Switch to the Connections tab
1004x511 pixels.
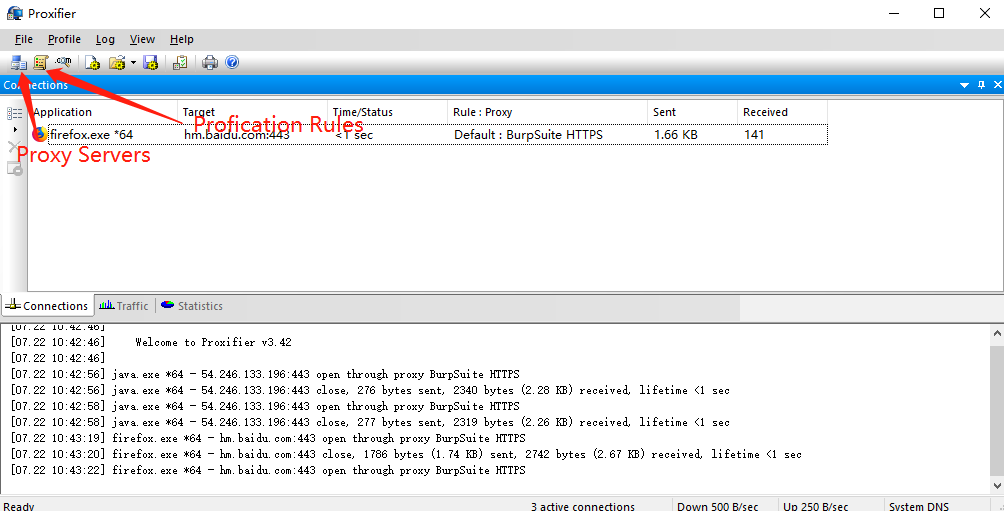tap(47, 306)
